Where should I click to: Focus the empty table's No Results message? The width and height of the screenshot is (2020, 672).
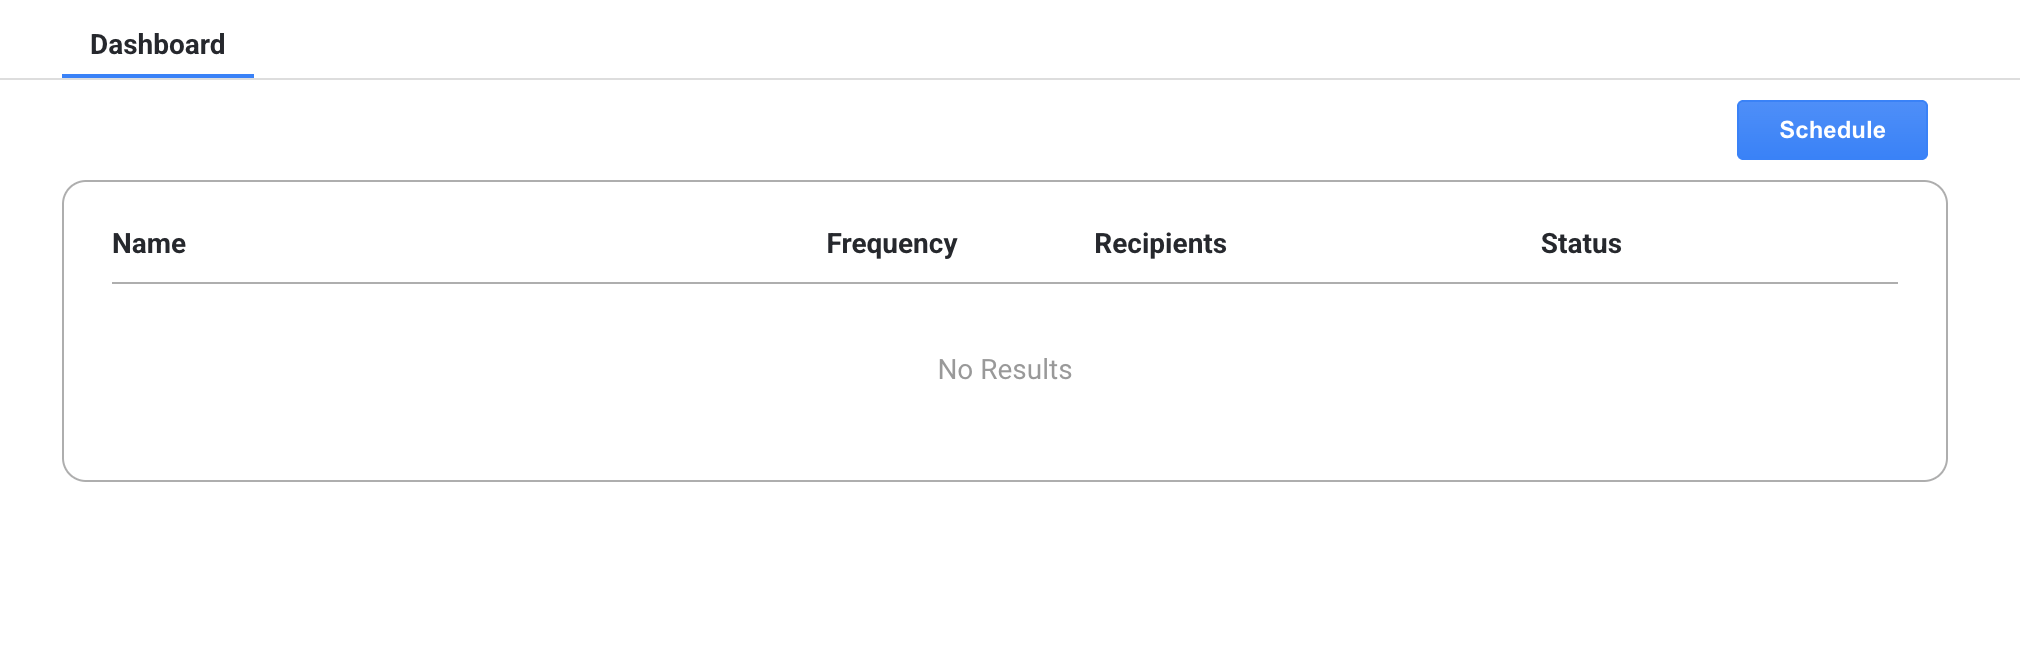(1004, 370)
